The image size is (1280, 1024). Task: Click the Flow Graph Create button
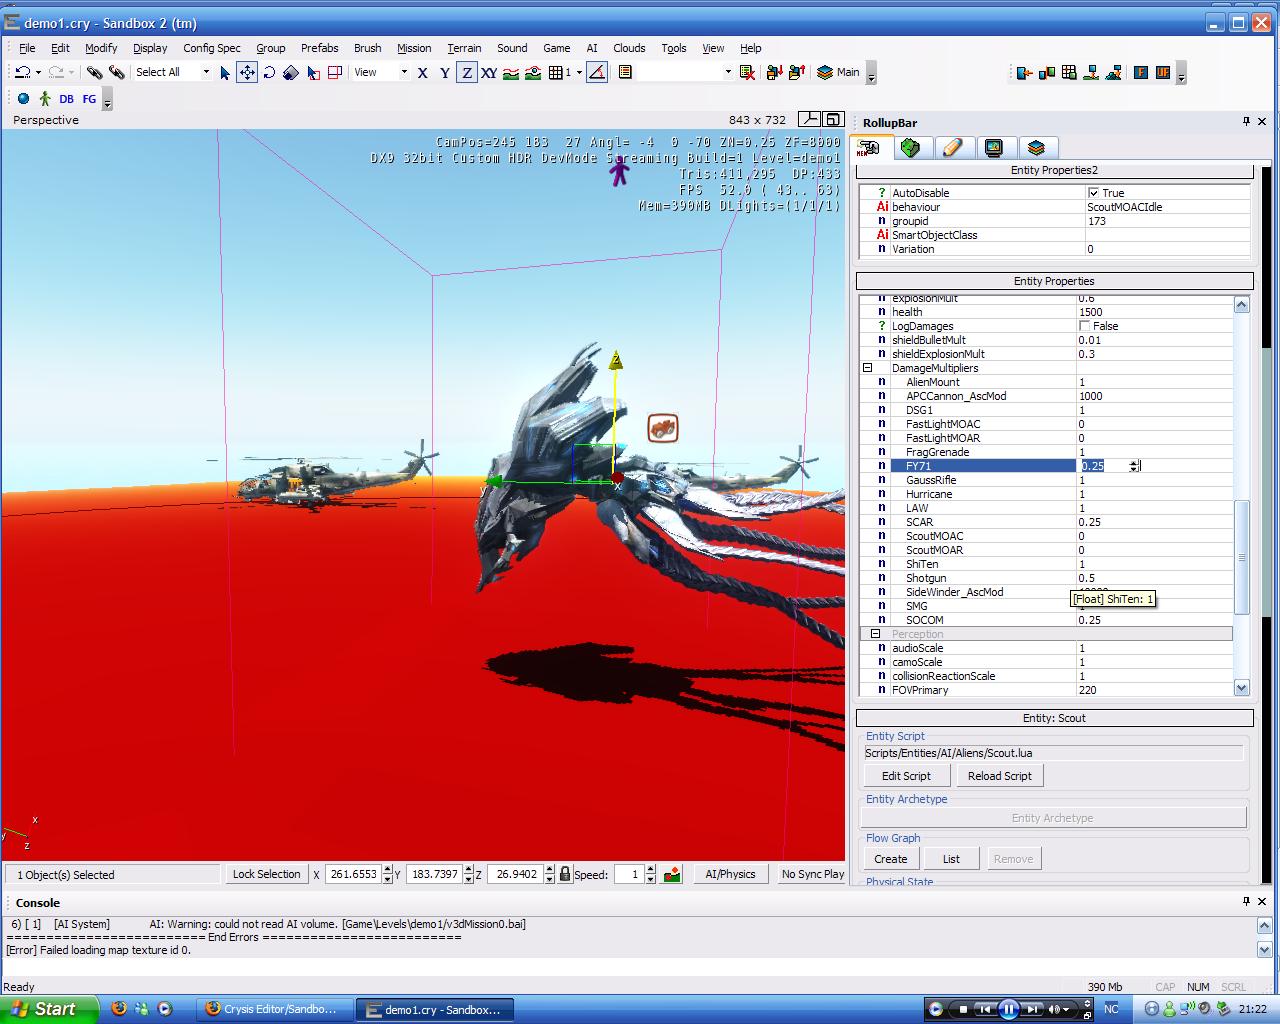pyautogui.click(x=890, y=859)
